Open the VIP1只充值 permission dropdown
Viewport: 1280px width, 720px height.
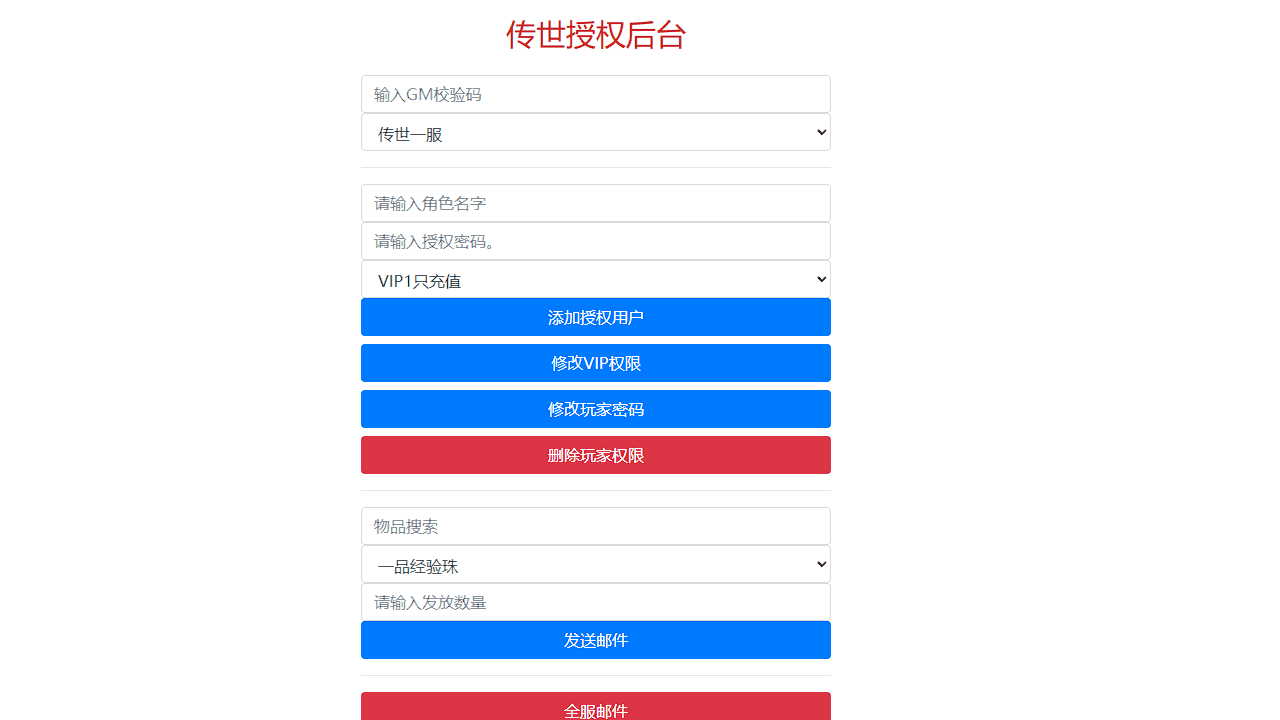596,279
